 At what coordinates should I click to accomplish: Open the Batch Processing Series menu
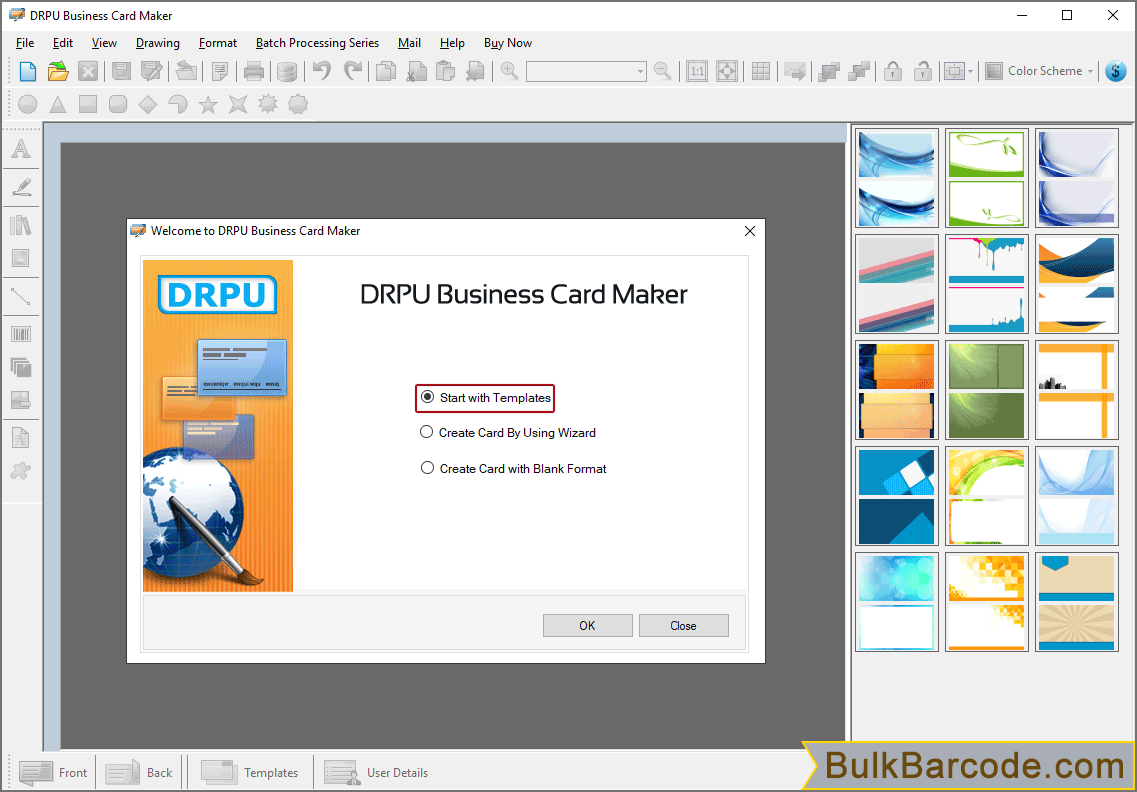click(x=317, y=44)
